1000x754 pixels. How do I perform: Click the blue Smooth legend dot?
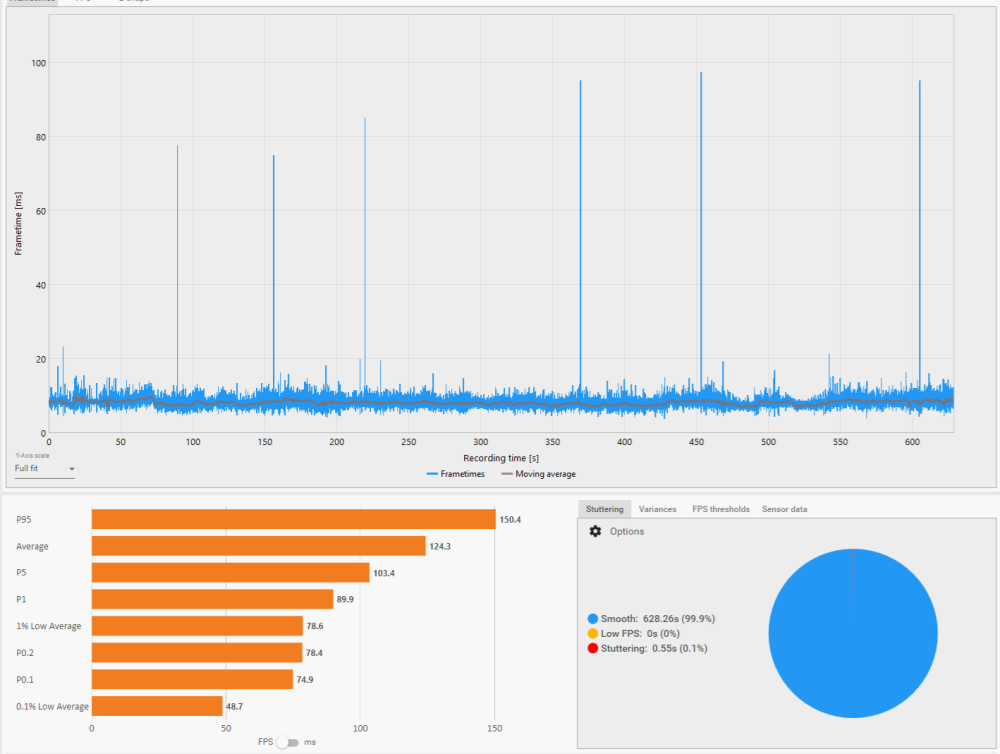(x=593, y=619)
